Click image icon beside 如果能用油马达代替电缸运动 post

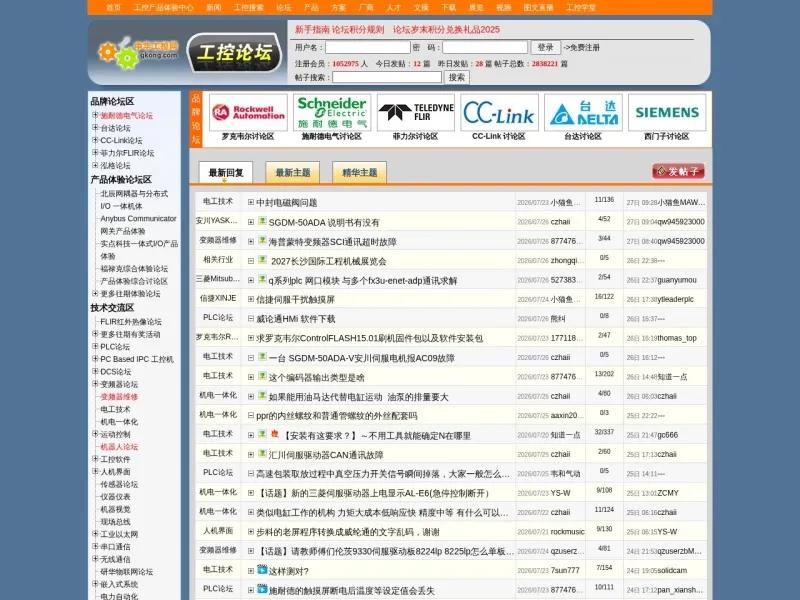pos(262,395)
